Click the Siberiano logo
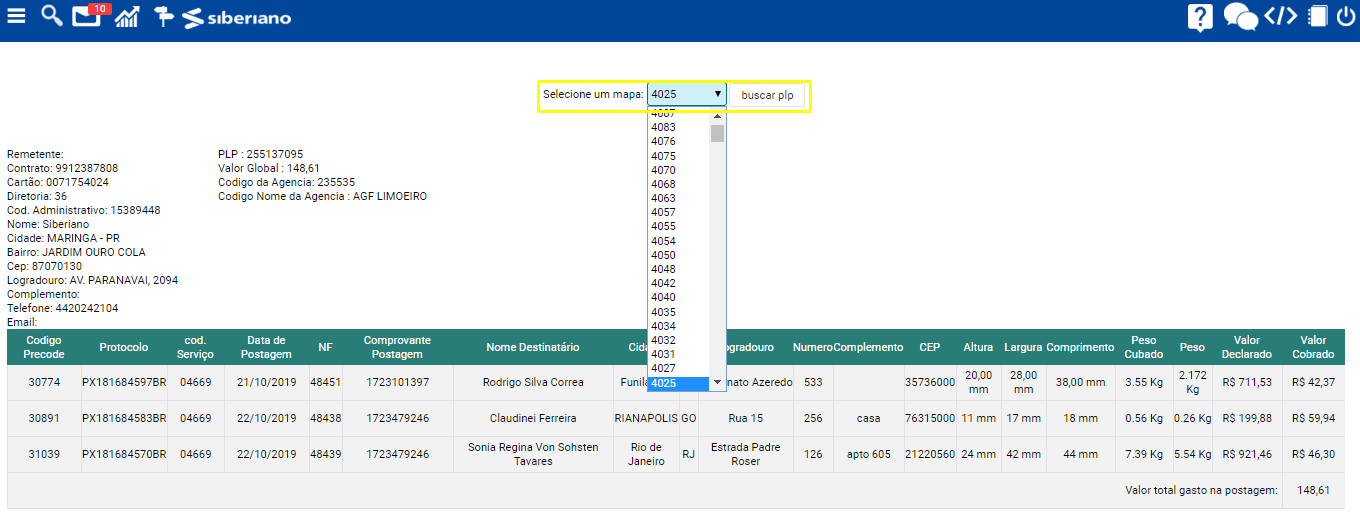1360x513 pixels. coord(237,17)
